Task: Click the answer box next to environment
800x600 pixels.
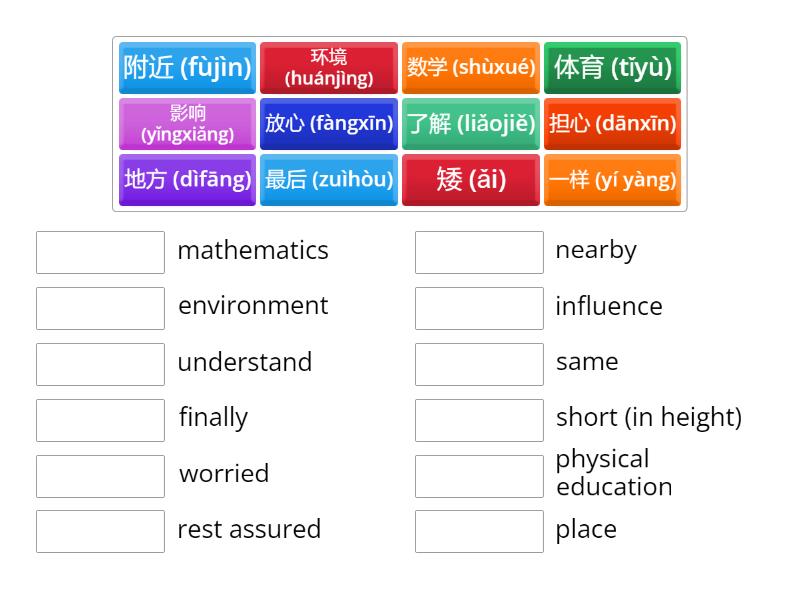Action: tap(100, 308)
